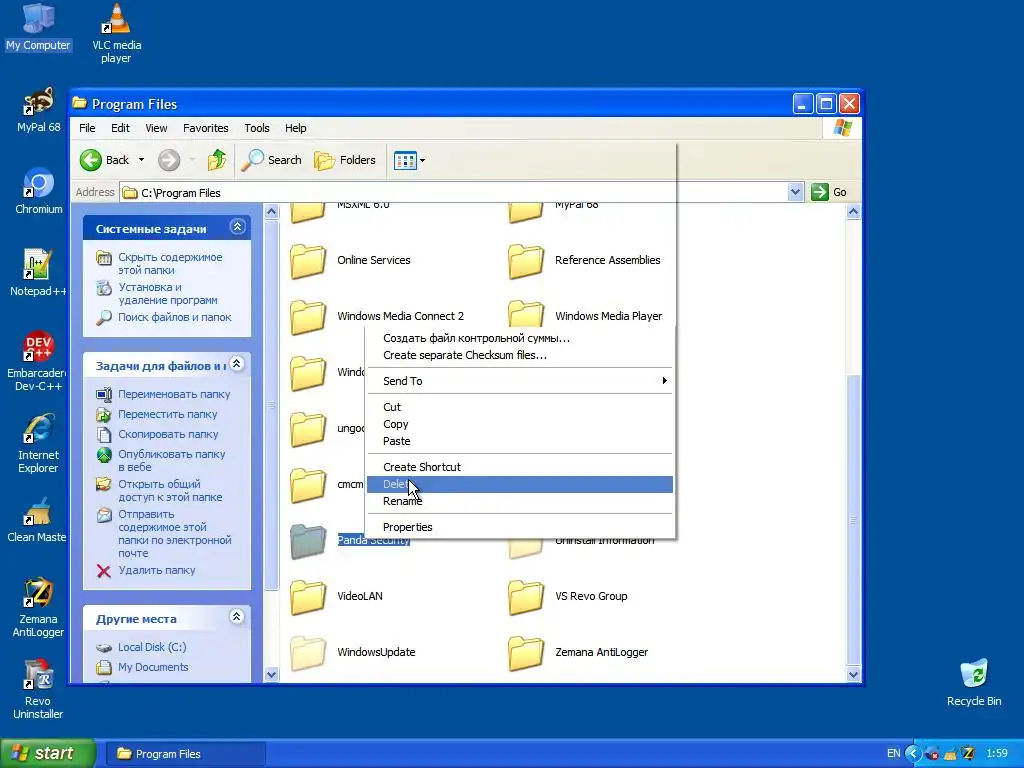Click Program Files taskbar button
The height and width of the screenshot is (768, 1024).
tap(185, 754)
